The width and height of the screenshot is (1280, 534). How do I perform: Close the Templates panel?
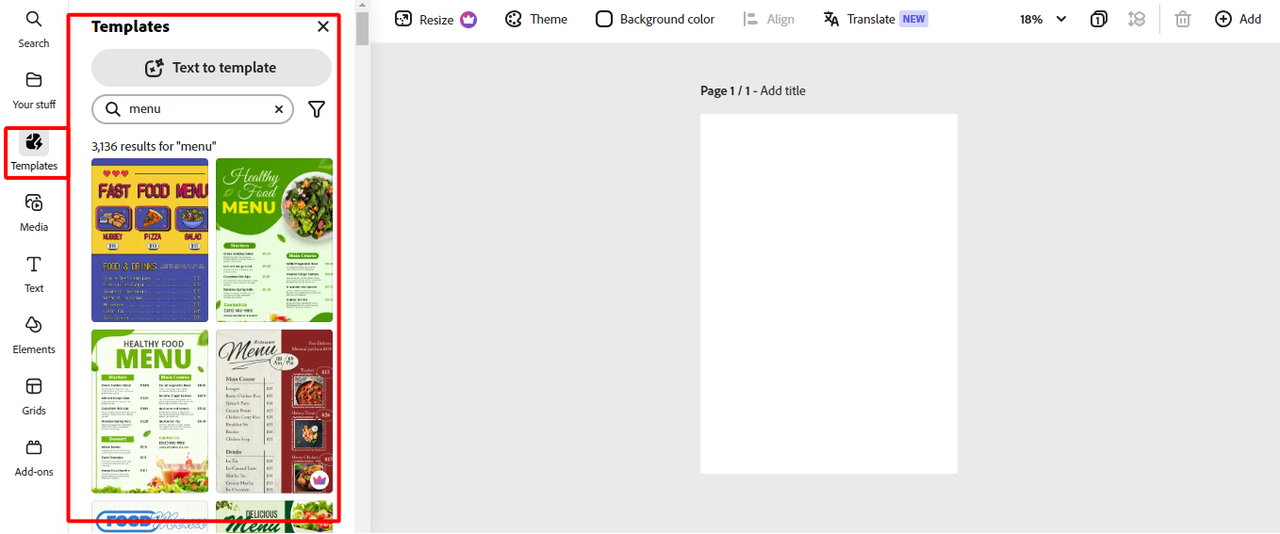point(323,27)
